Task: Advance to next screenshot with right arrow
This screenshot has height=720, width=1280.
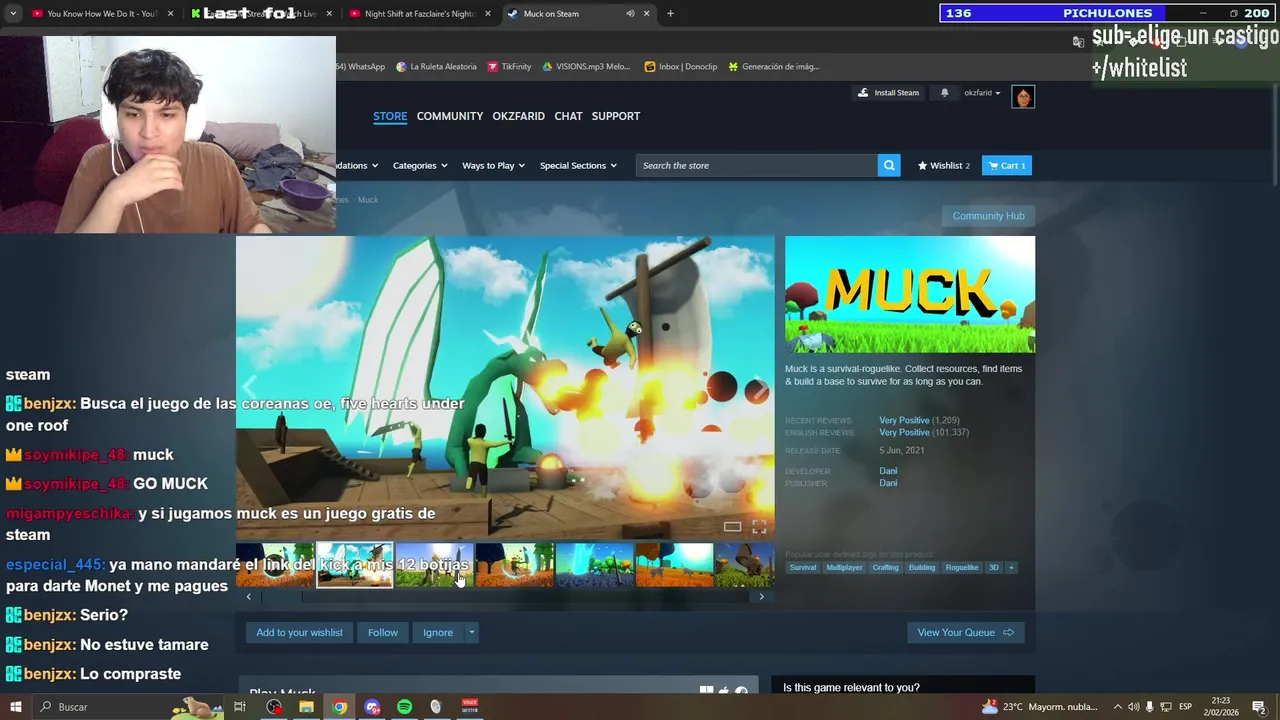Action: [760, 388]
